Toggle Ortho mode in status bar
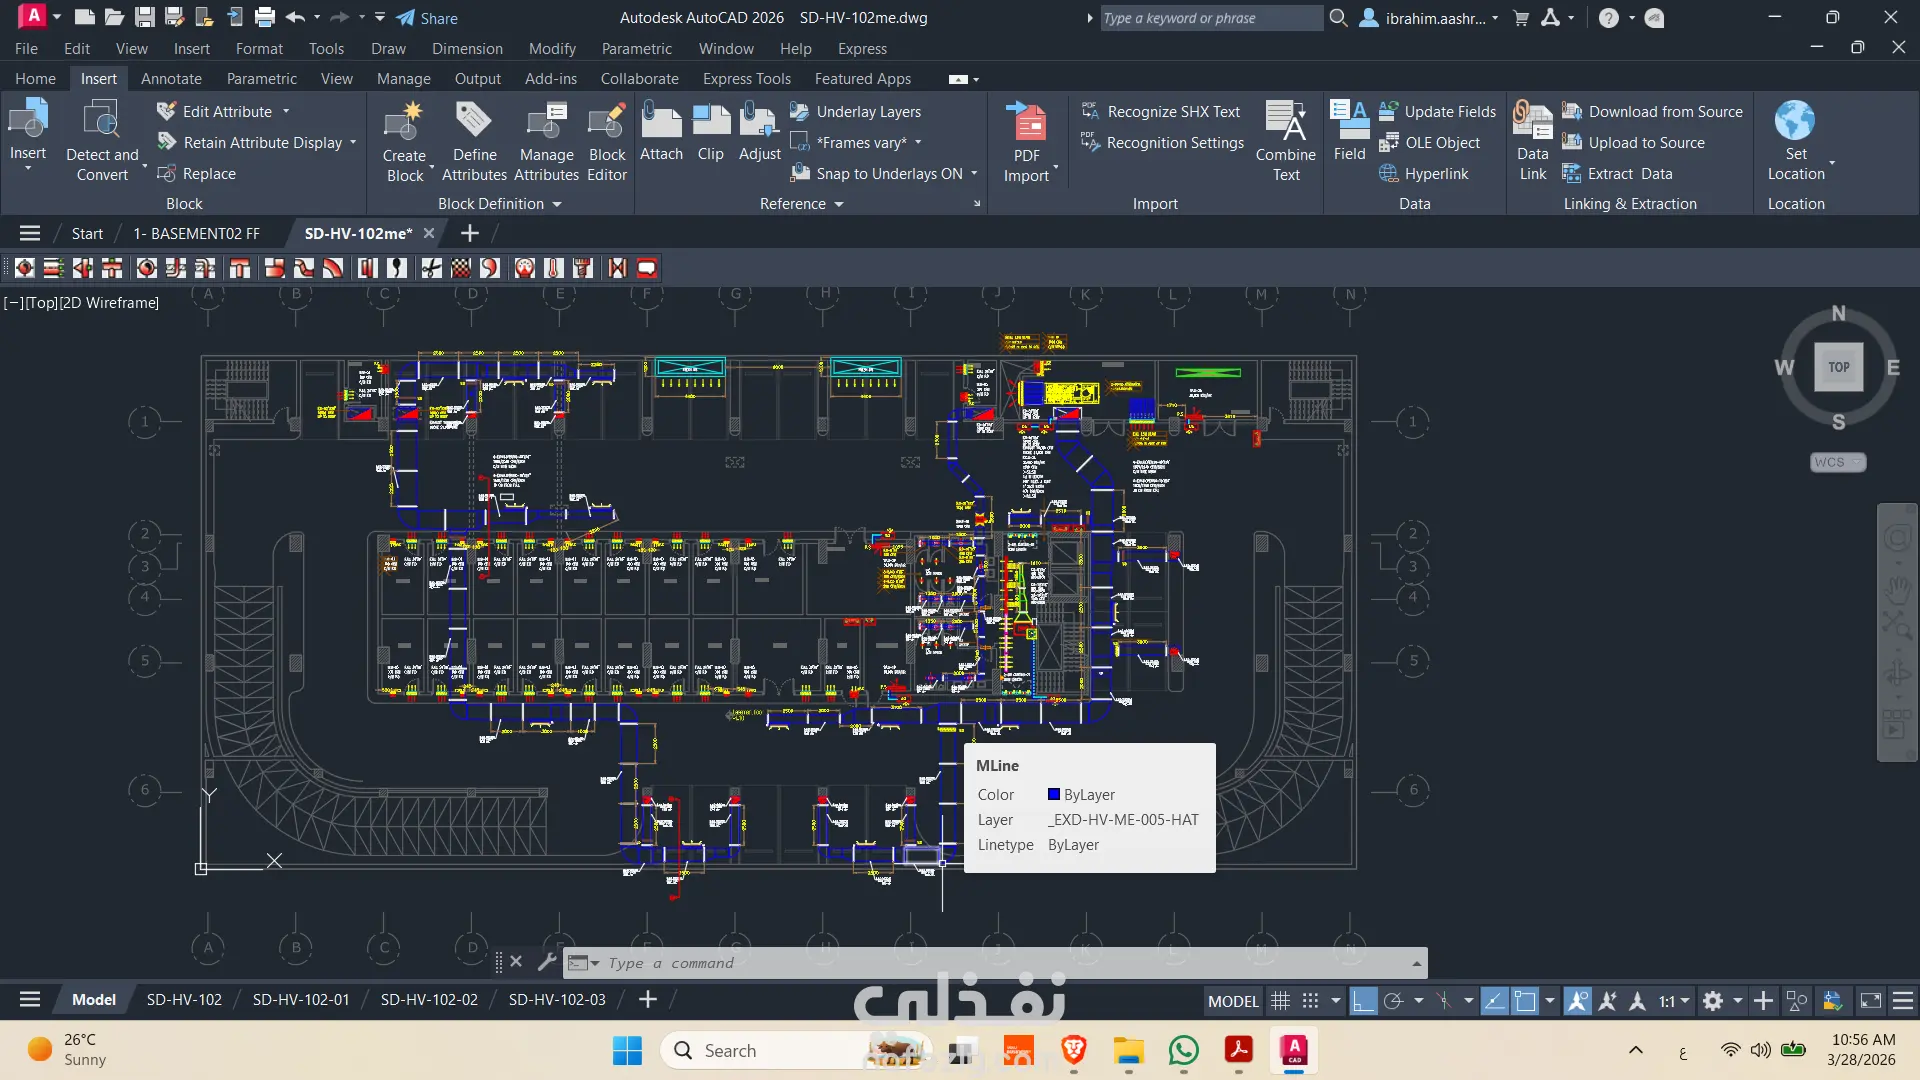The image size is (1920, 1080). (x=1363, y=1001)
